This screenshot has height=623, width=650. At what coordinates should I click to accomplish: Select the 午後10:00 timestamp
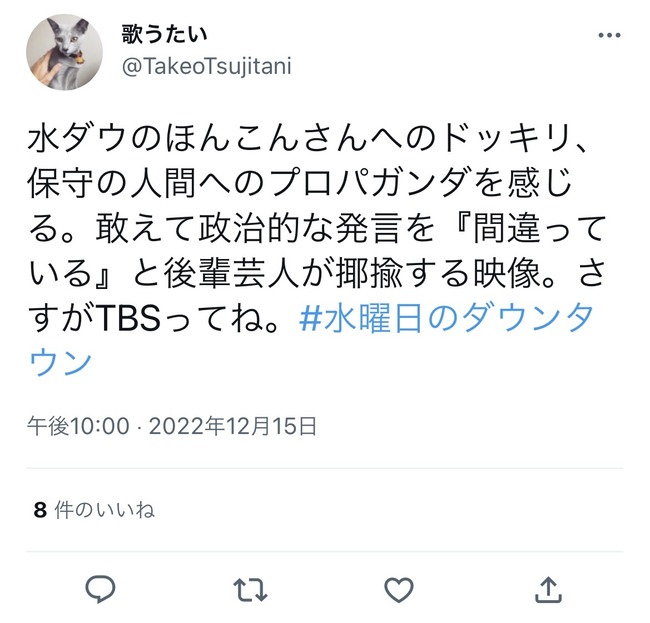click(78, 426)
